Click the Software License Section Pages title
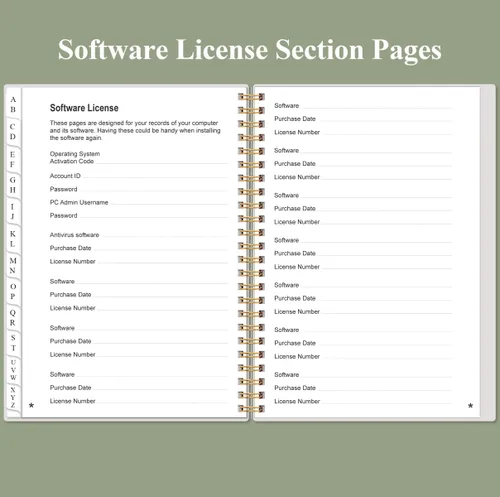The width and height of the screenshot is (500, 497). (250, 50)
